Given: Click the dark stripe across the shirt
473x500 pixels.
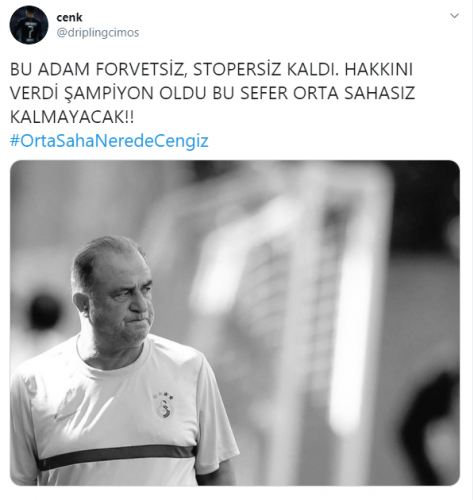Looking at the screenshot, I should [115, 456].
